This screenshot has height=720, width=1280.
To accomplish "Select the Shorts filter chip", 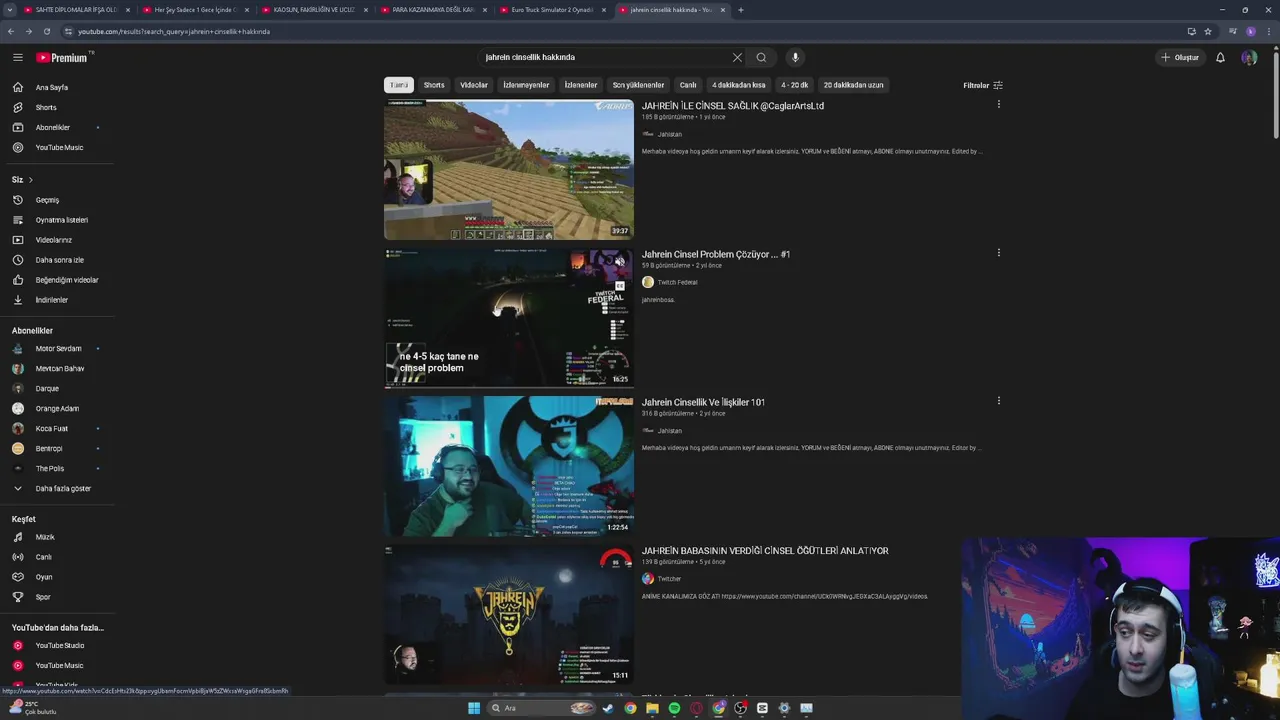I will (434, 85).
